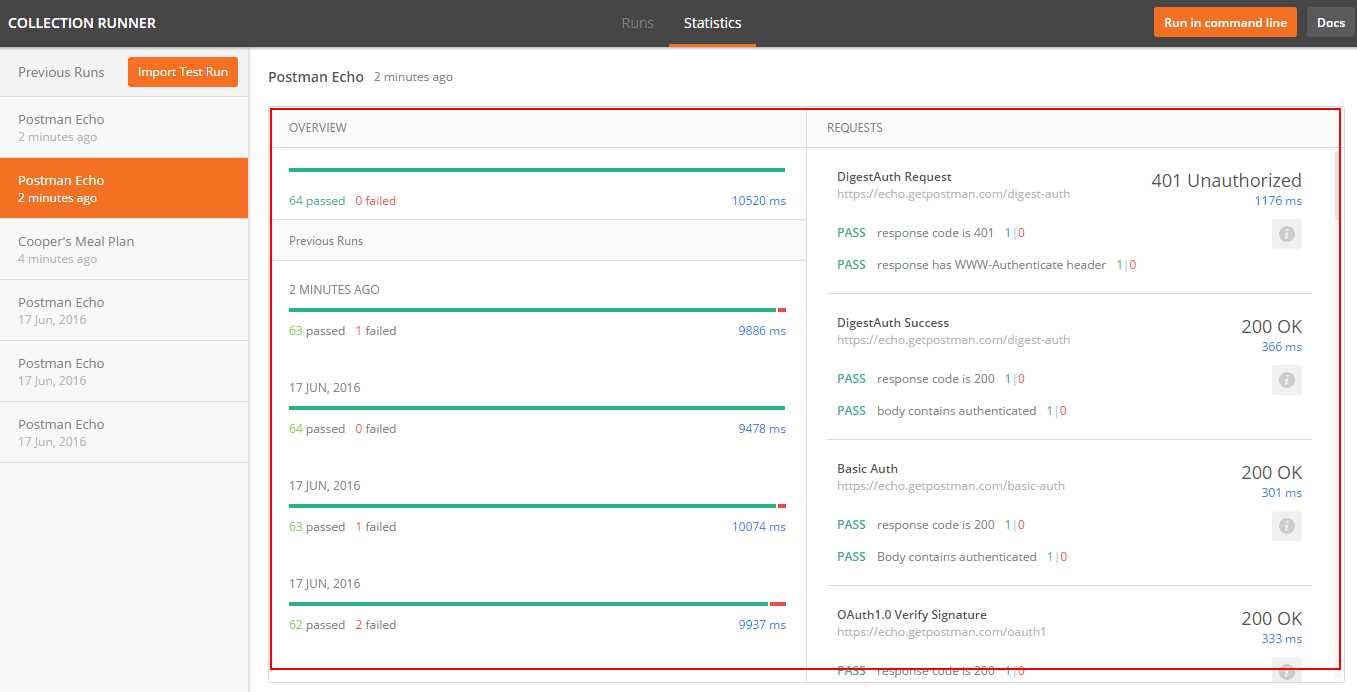Click the 9478 ms duration
Viewport: 1357px width, 692px height.
(762, 429)
